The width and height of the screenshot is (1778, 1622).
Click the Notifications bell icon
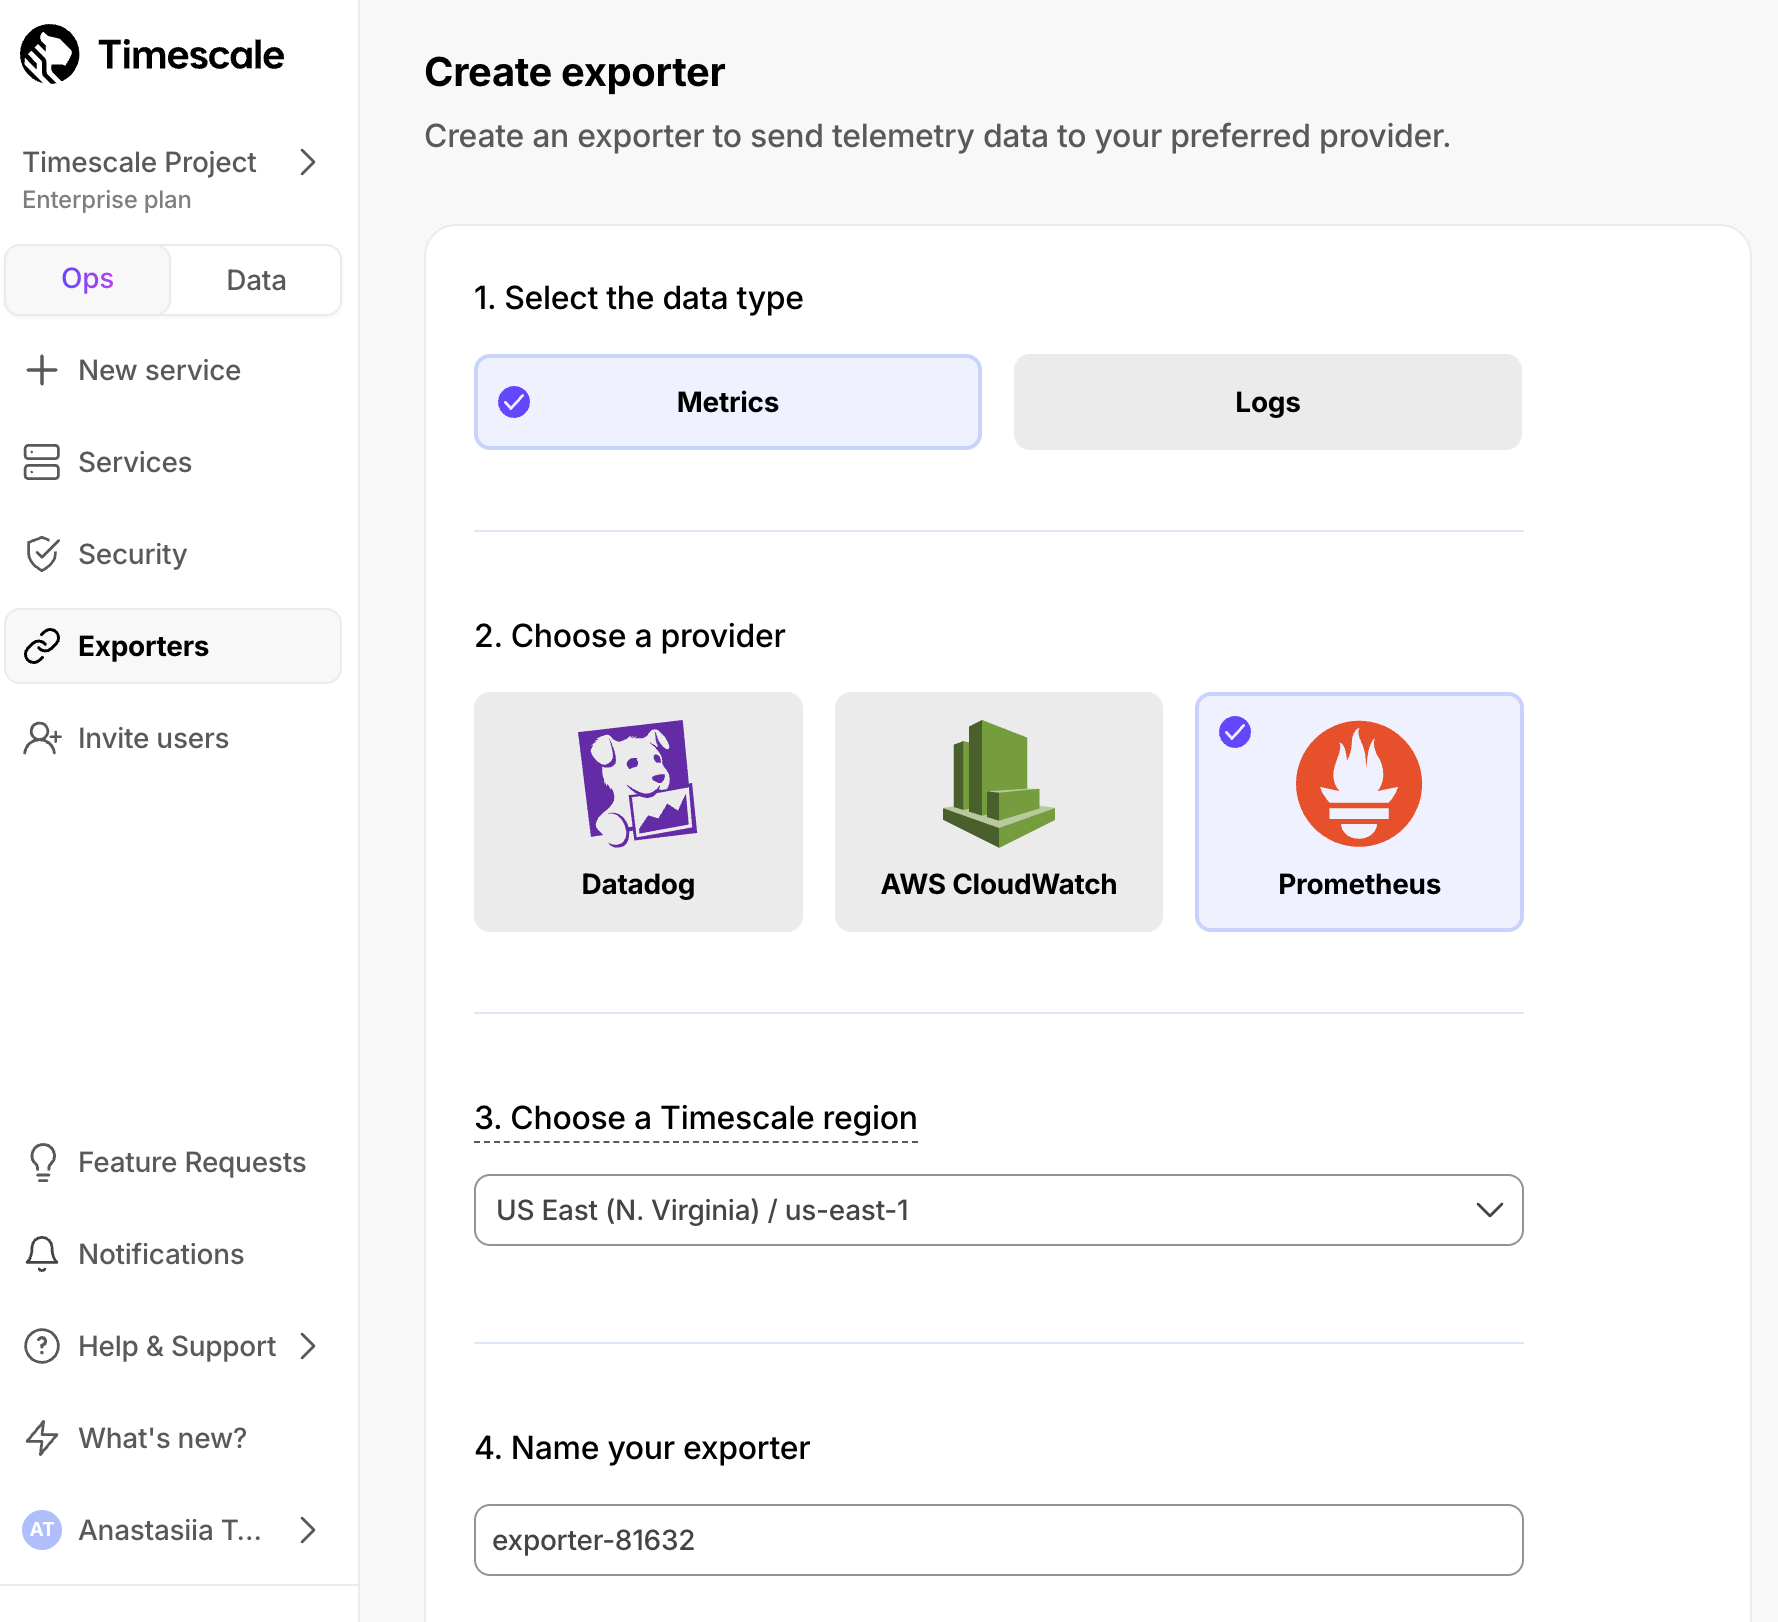pyautogui.click(x=42, y=1254)
